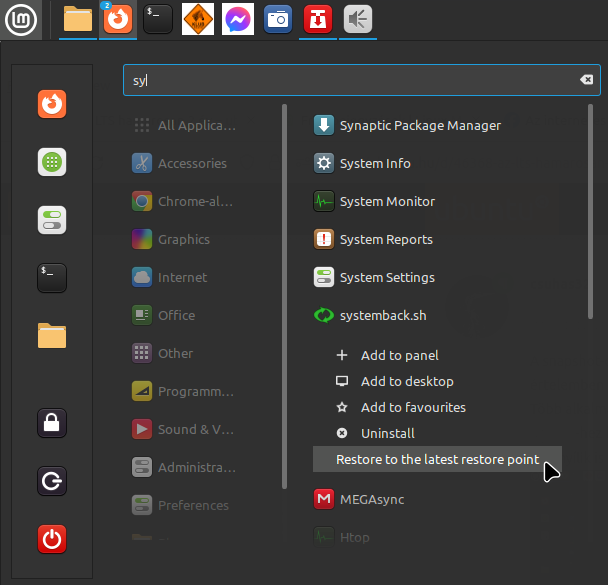Log out using the sidebar logout icon
The image size is (608, 585).
52,481
